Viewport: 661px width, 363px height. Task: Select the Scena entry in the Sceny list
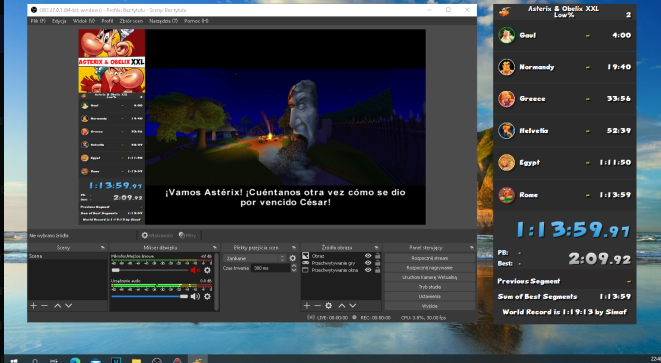(x=67, y=256)
